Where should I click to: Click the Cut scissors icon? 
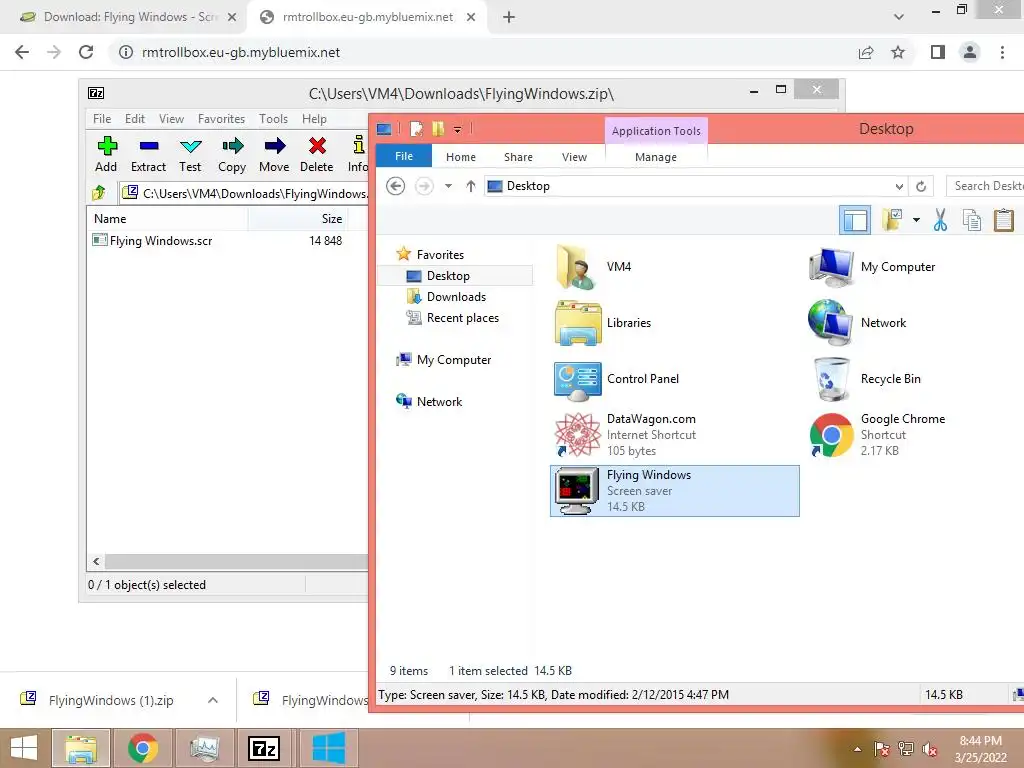coord(940,220)
